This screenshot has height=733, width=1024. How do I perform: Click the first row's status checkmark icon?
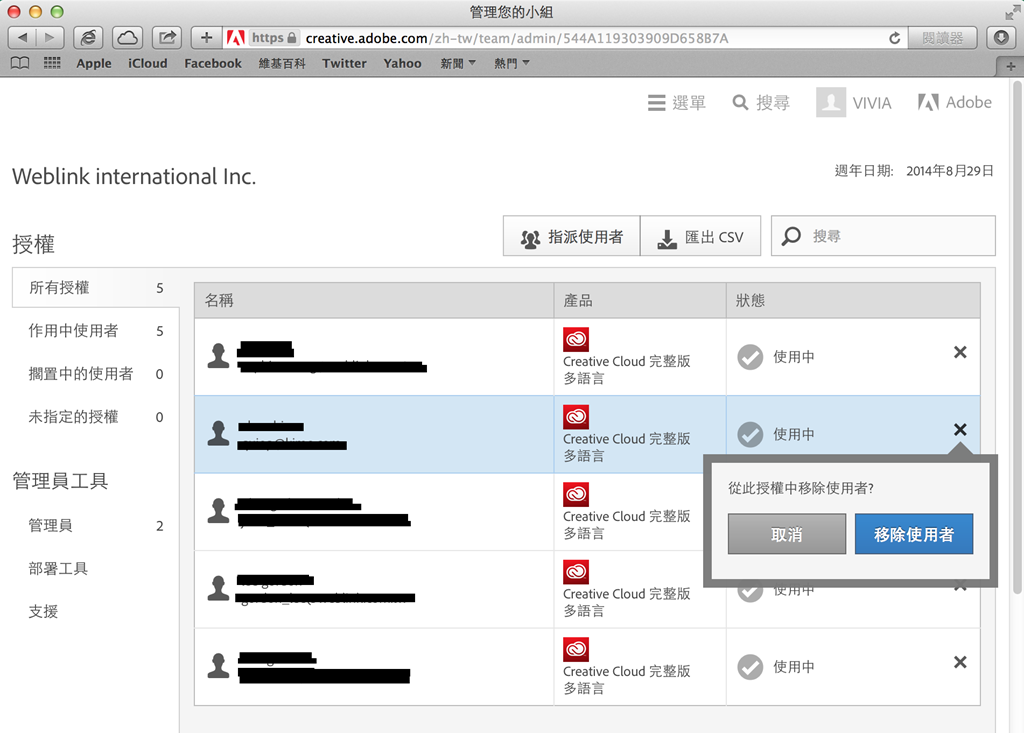[x=750, y=357]
